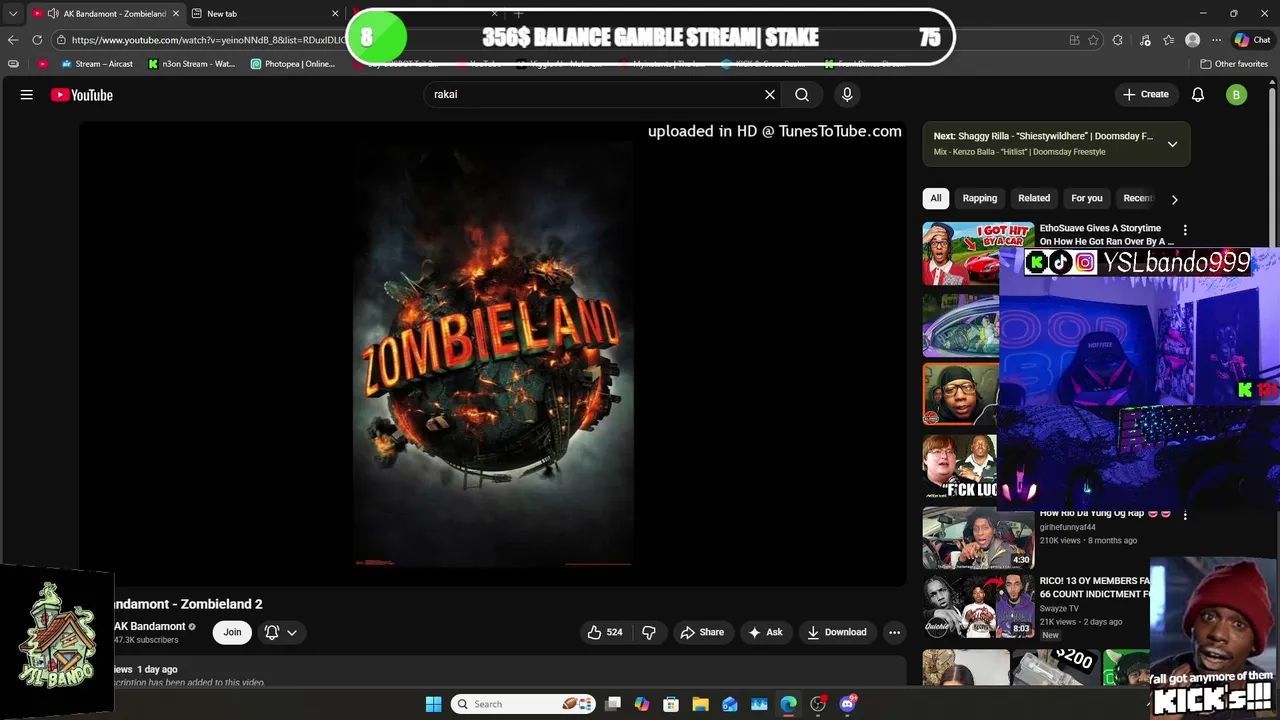Click the girlhefunnyaf44 channel name
This screenshot has height=720, width=1280.
pyautogui.click(x=1068, y=527)
